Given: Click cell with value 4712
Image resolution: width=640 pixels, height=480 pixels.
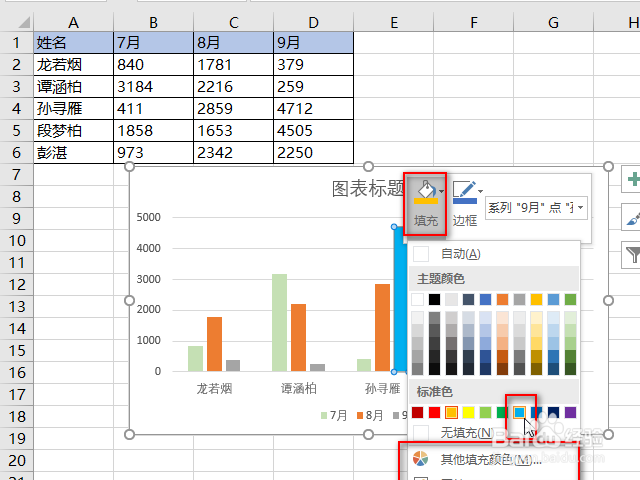Looking at the screenshot, I should (313, 109).
